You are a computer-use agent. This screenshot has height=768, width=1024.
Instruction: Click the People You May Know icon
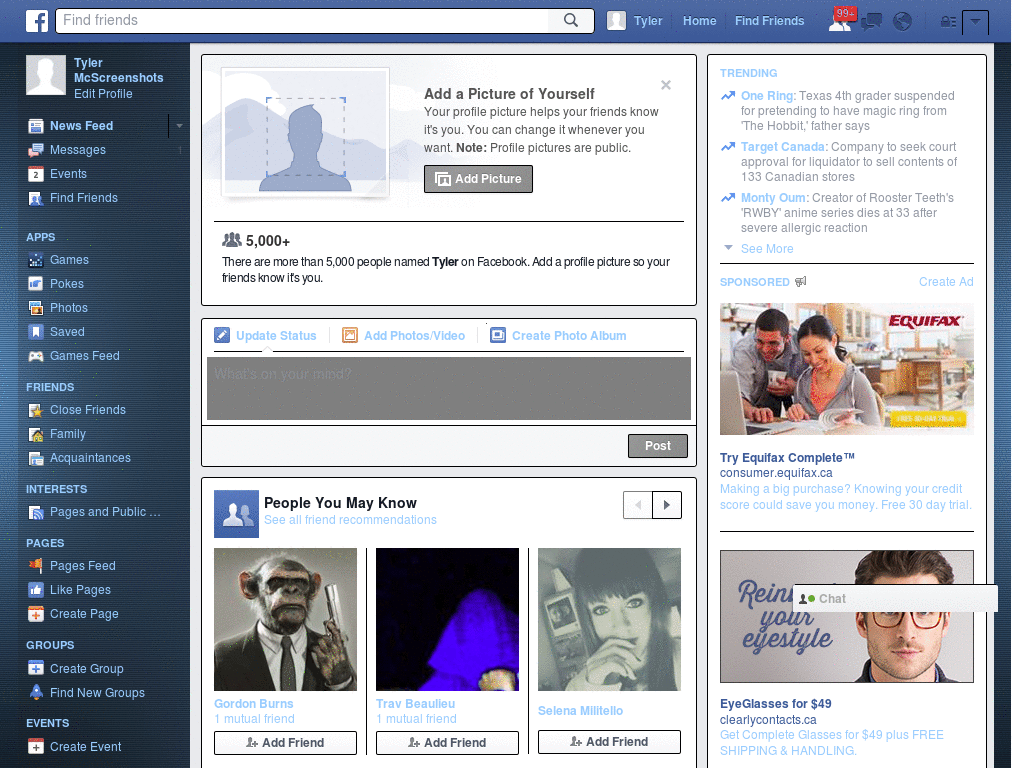coord(236,514)
